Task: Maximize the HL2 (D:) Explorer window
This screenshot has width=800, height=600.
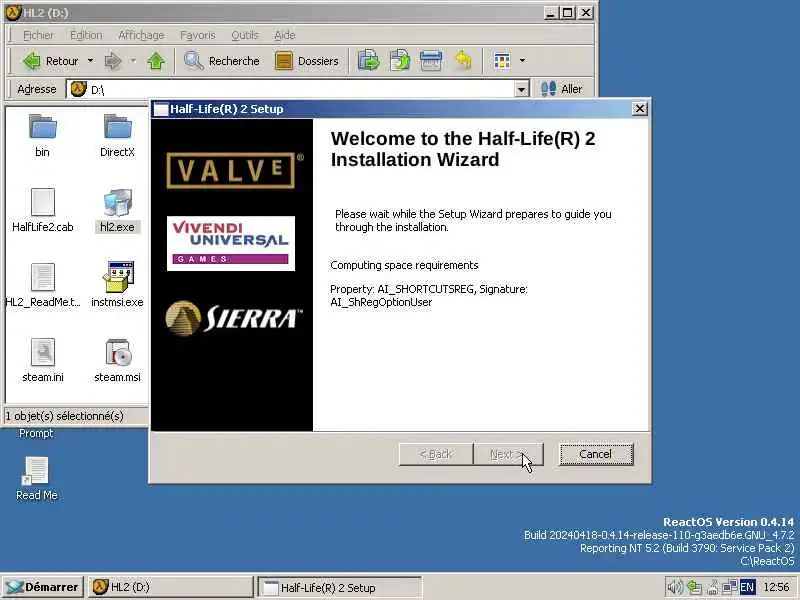Action: (567, 13)
